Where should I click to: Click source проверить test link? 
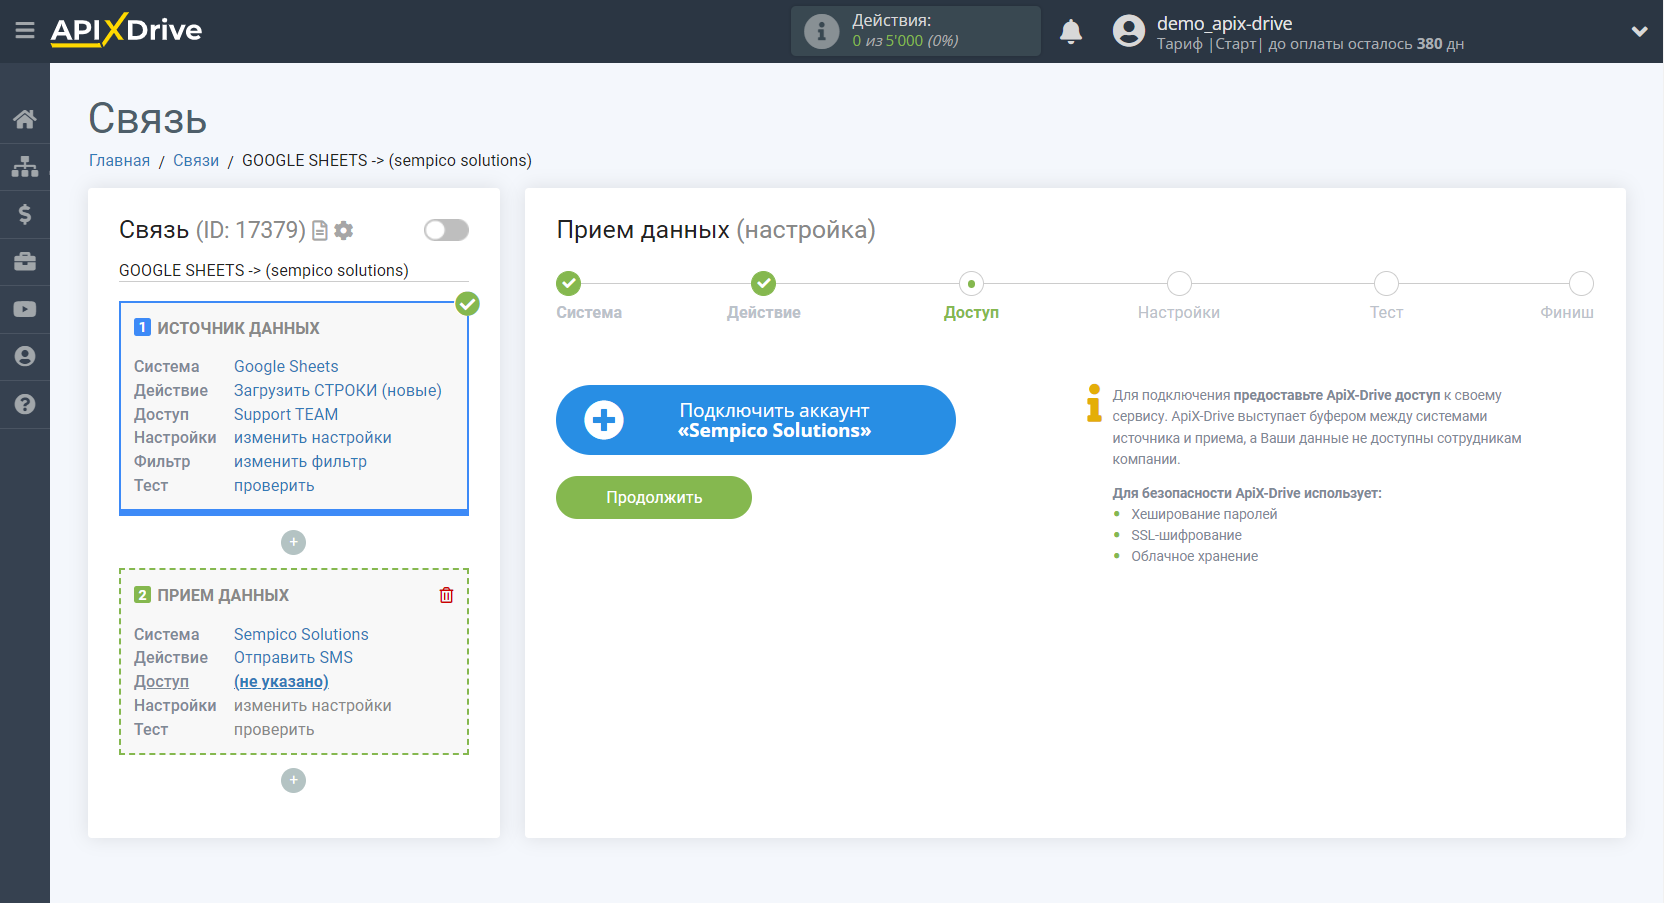click(x=274, y=485)
